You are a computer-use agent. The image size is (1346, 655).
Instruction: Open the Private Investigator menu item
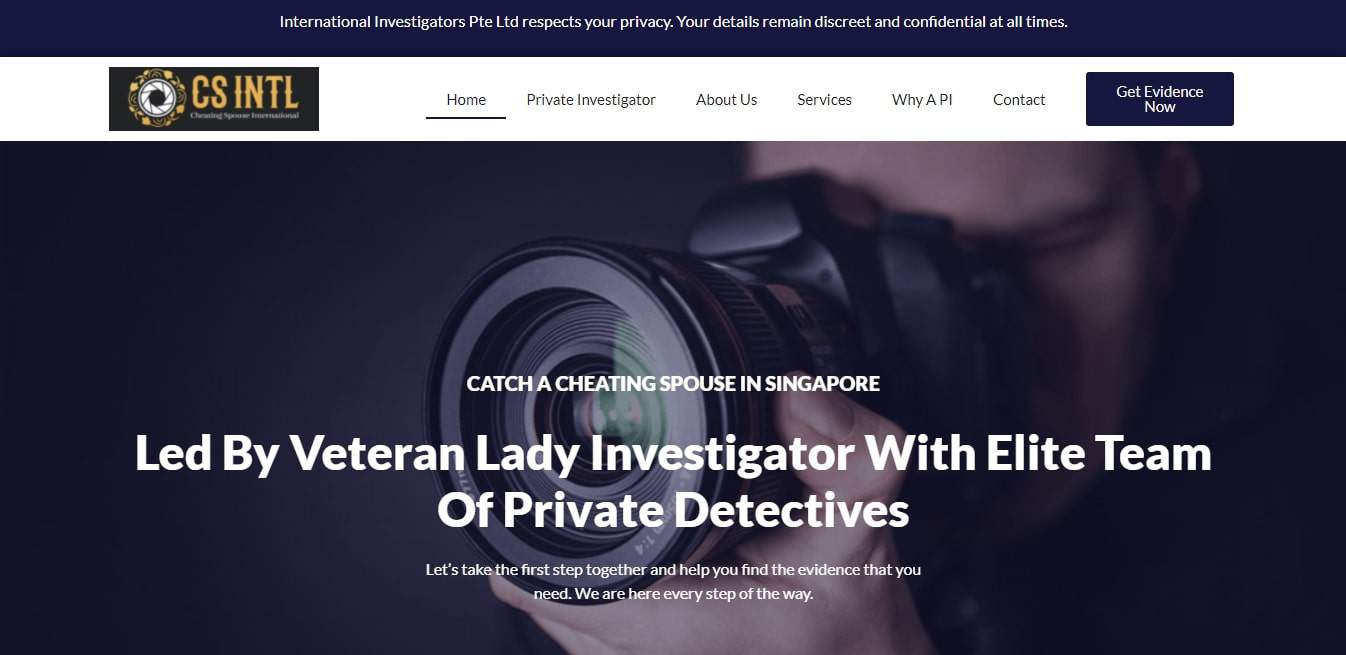point(591,100)
